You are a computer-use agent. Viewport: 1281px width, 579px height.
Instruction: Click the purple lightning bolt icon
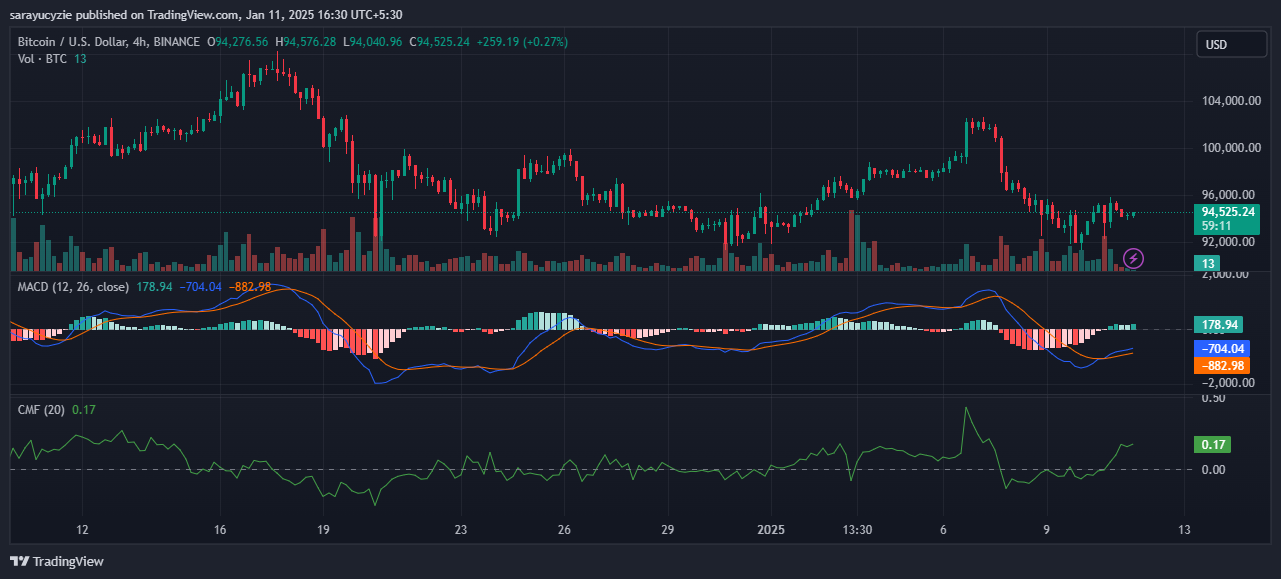[x=1134, y=258]
